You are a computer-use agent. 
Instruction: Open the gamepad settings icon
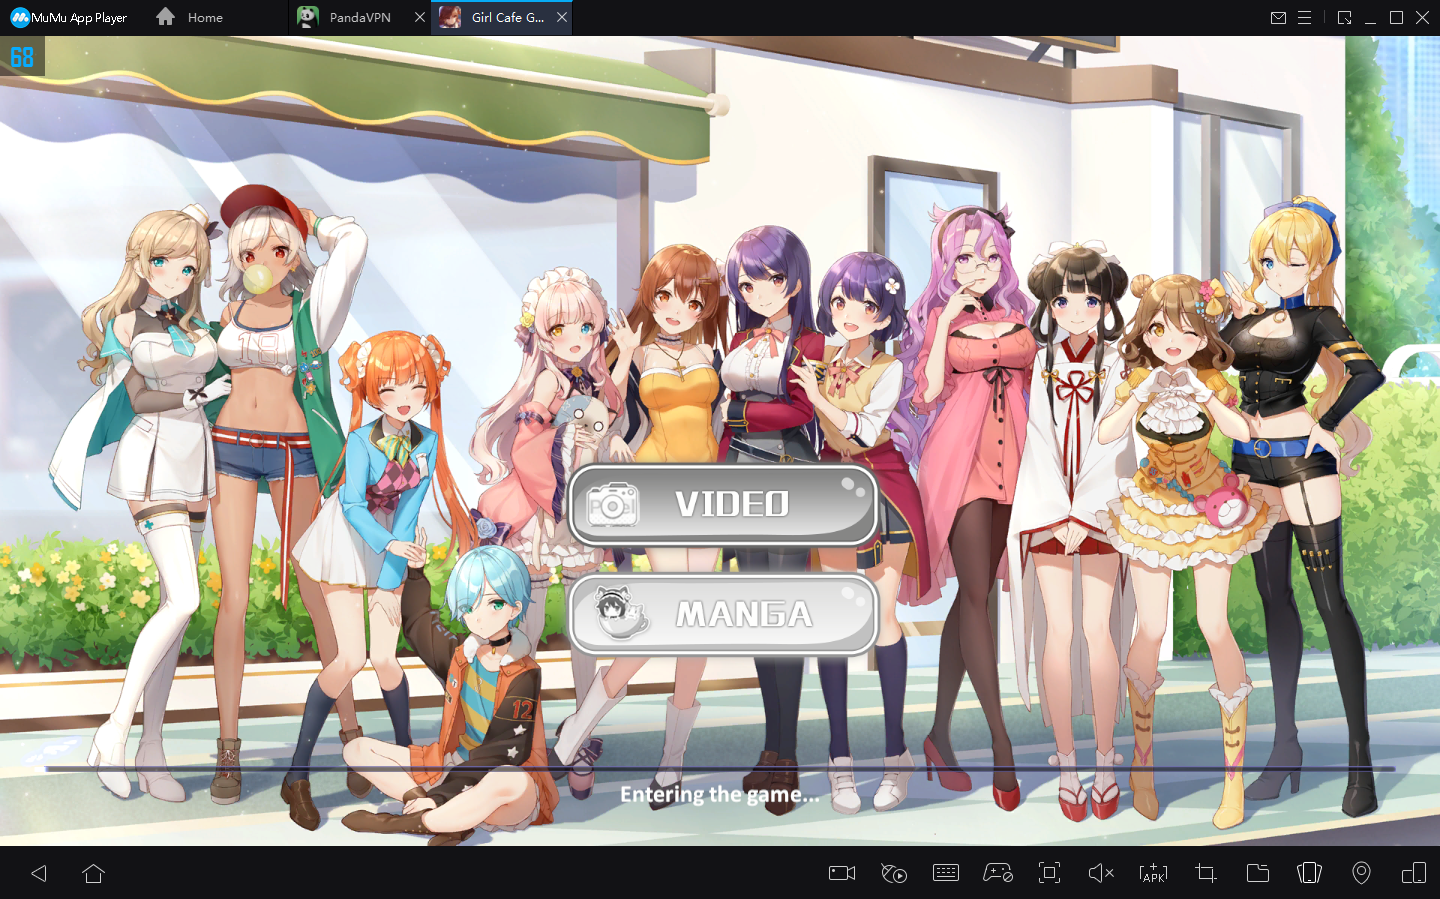(x=998, y=873)
